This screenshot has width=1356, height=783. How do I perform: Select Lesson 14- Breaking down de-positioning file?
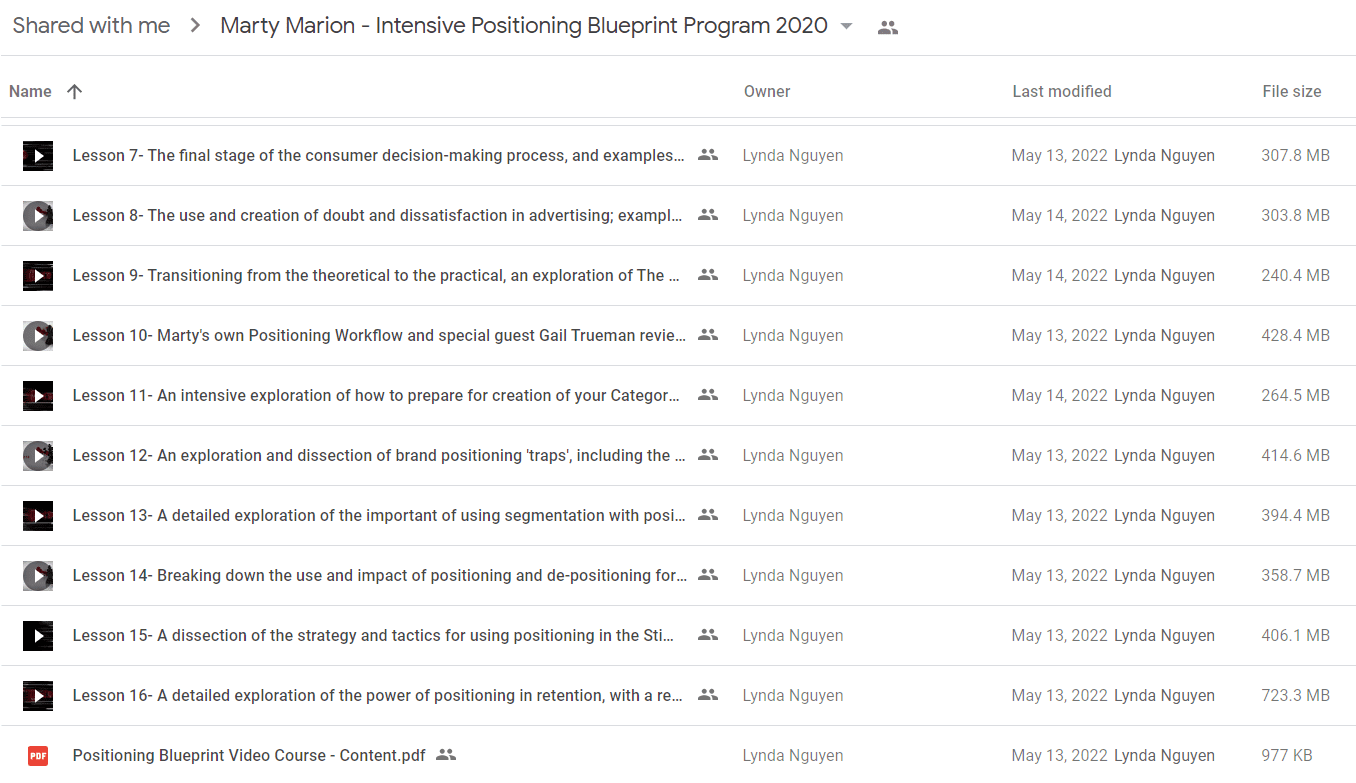click(379, 575)
